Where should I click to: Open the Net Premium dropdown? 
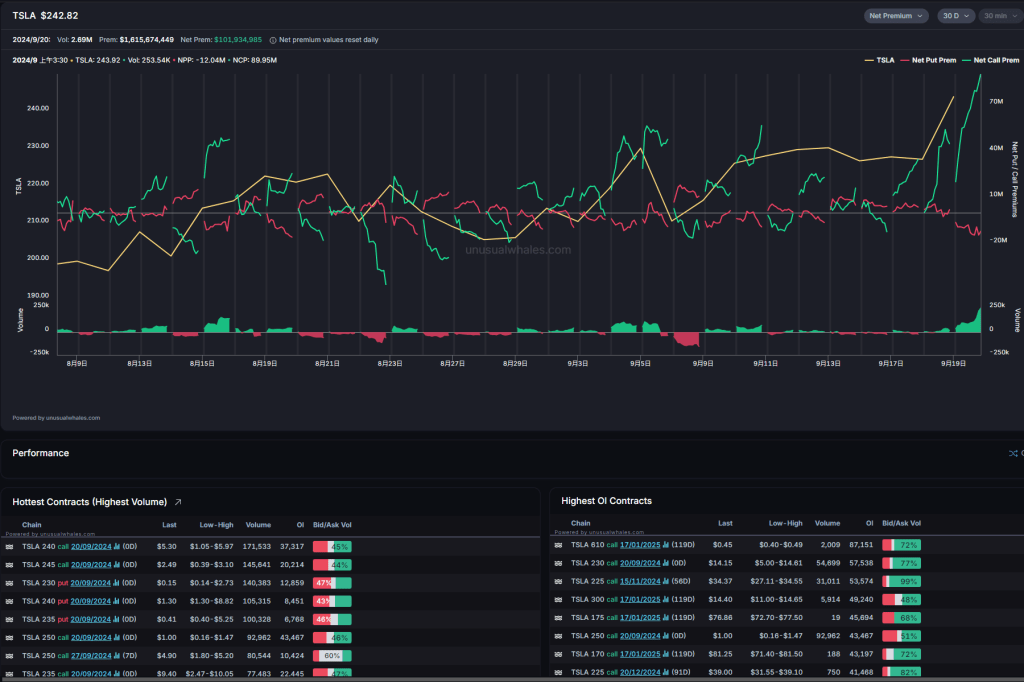pos(896,16)
